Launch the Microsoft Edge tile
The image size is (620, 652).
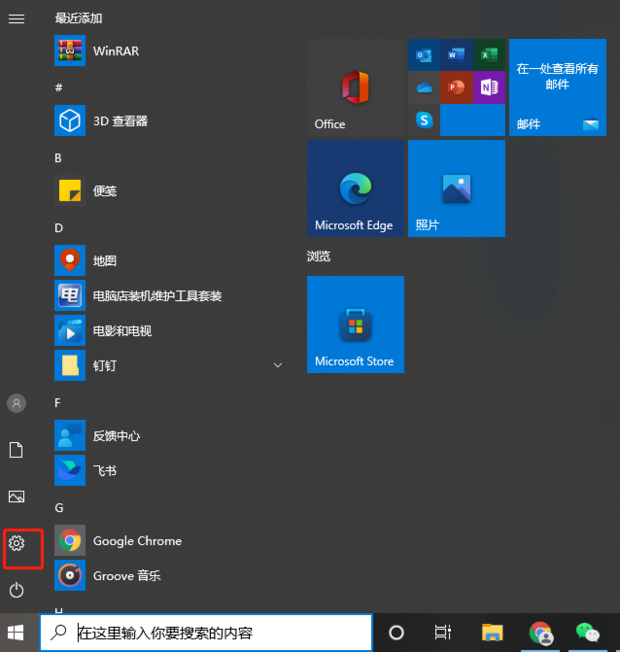[356, 188]
